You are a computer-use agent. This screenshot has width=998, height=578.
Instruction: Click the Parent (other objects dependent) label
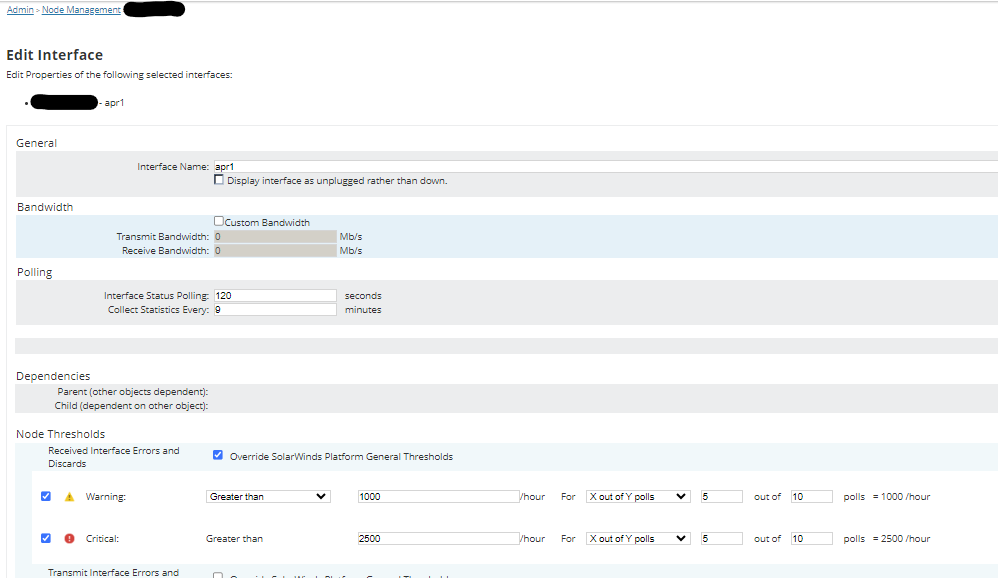click(x=132, y=392)
